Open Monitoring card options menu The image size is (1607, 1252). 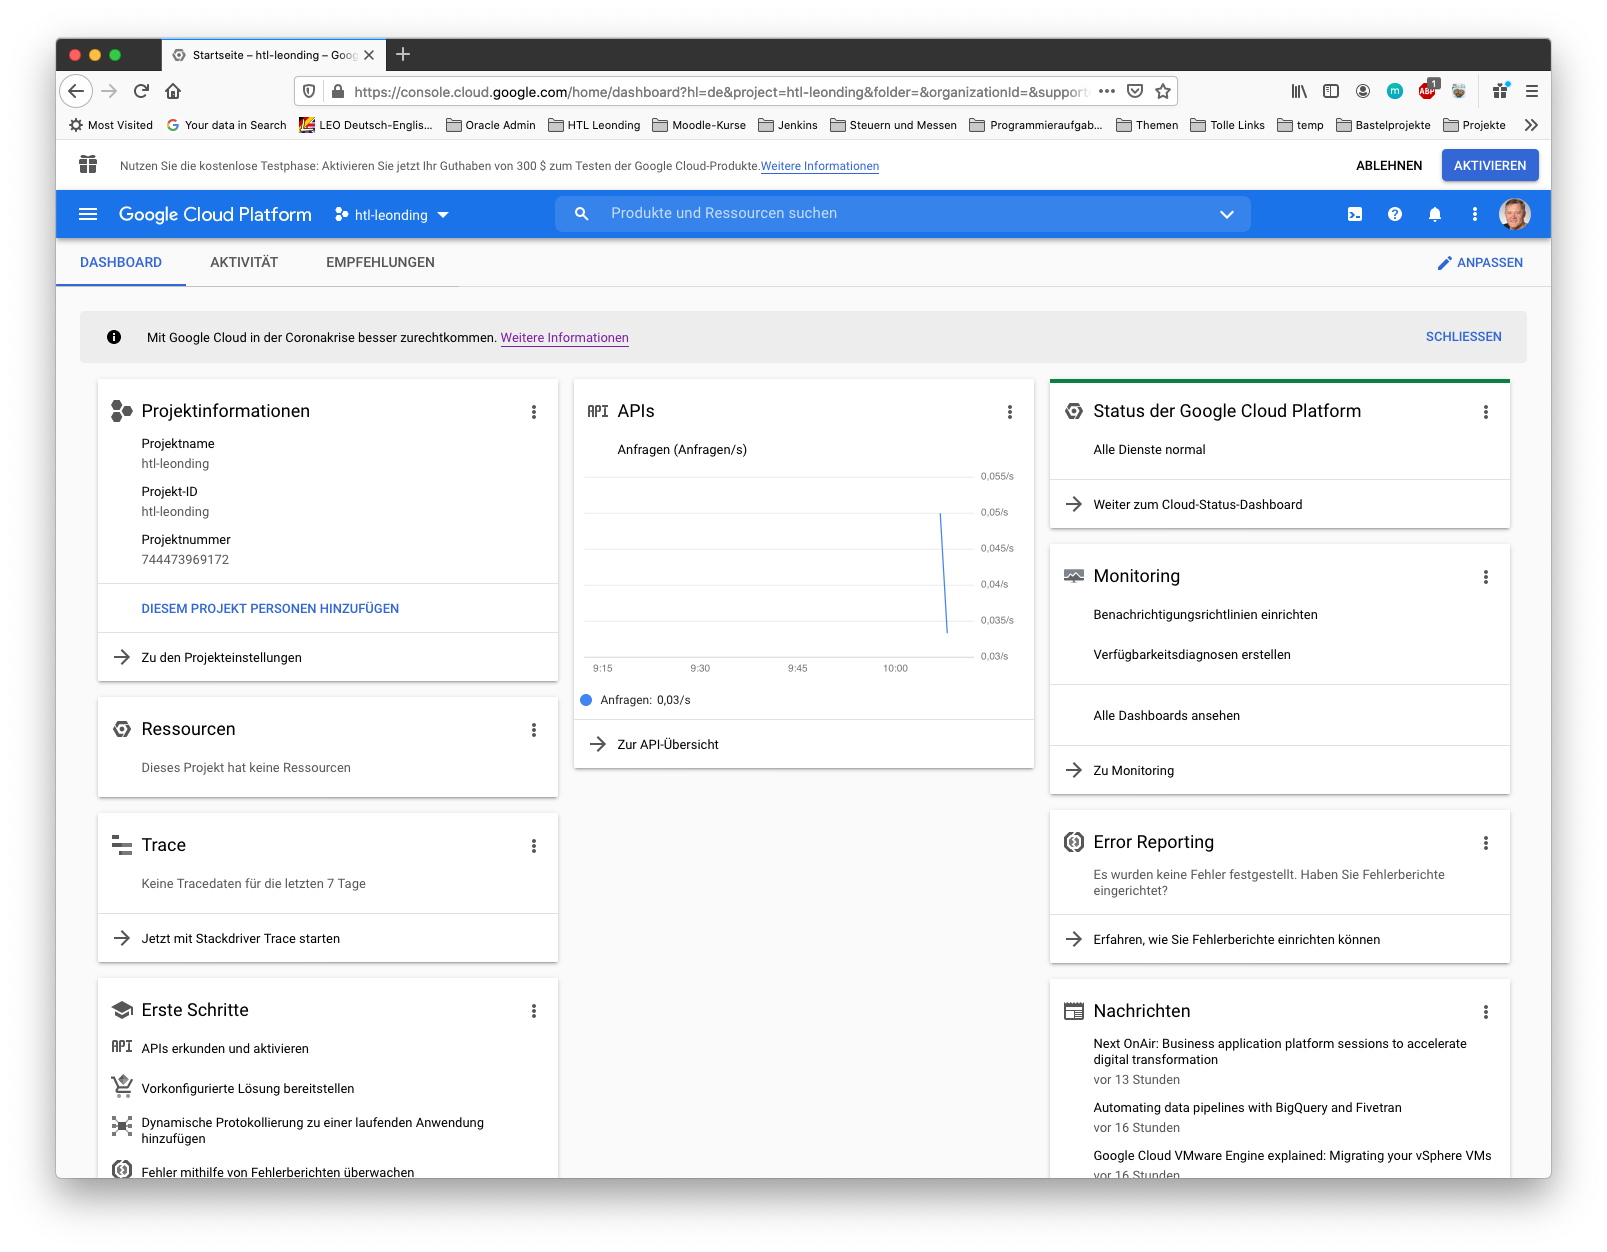(1486, 577)
